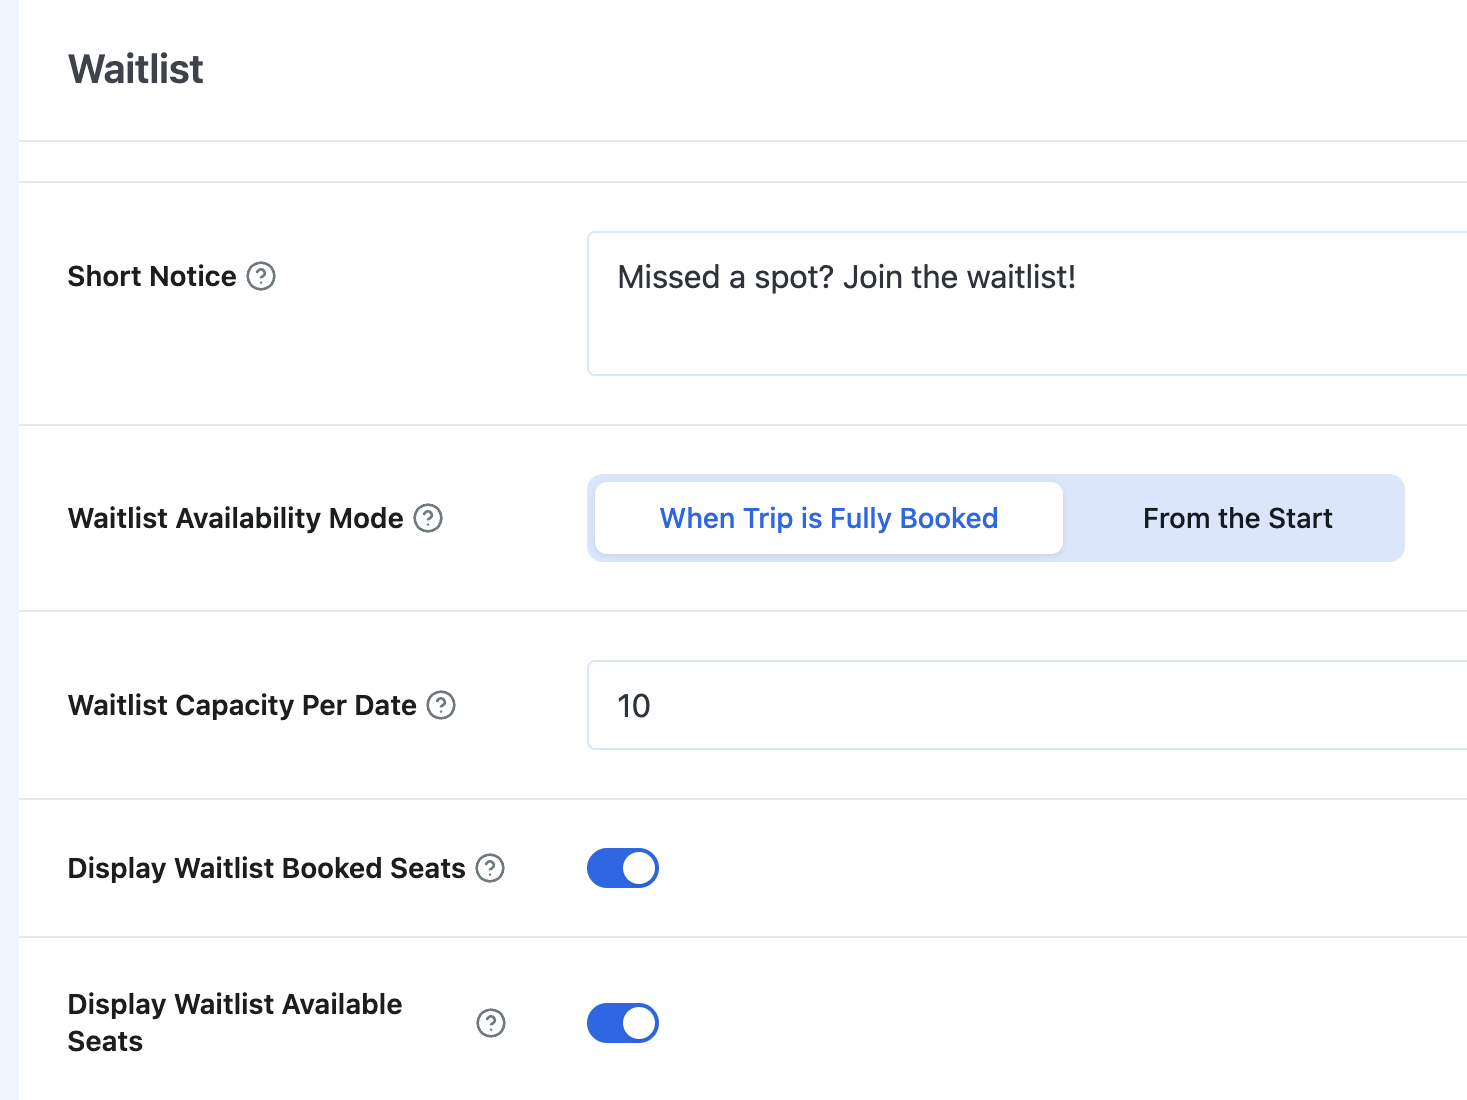Open help tooltip for Waitlist Availability Mode
Image resolution: width=1467 pixels, height=1100 pixels.
pyautogui.click(x=428, y=518)
